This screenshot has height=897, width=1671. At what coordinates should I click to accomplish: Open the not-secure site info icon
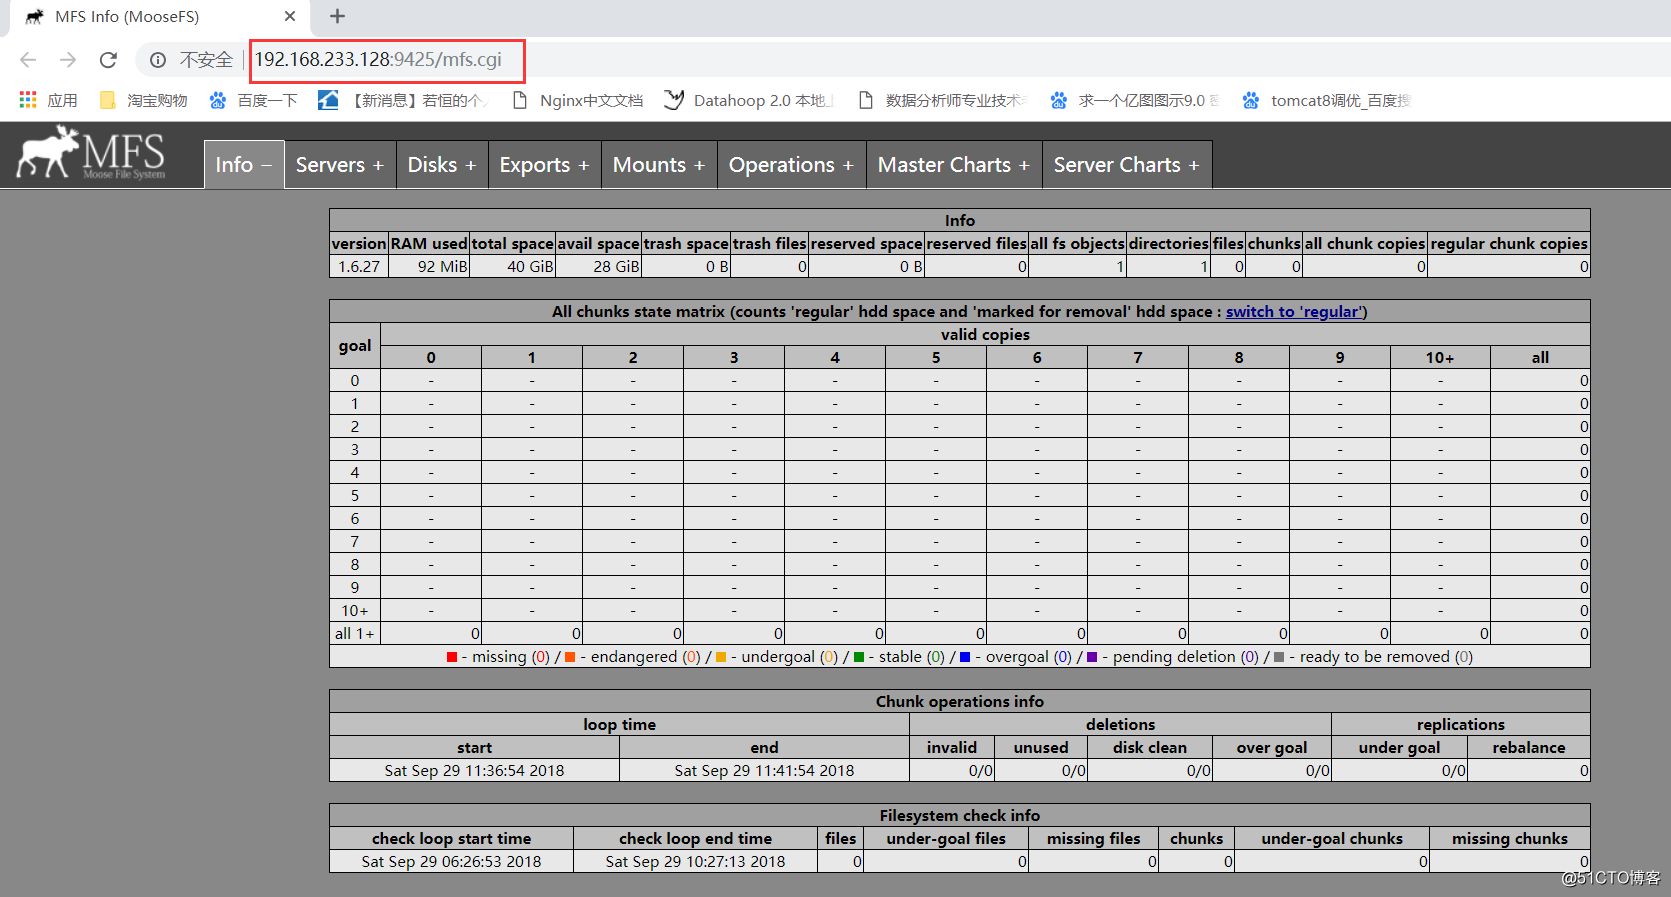pyautogui.click(x=158, y=60)
